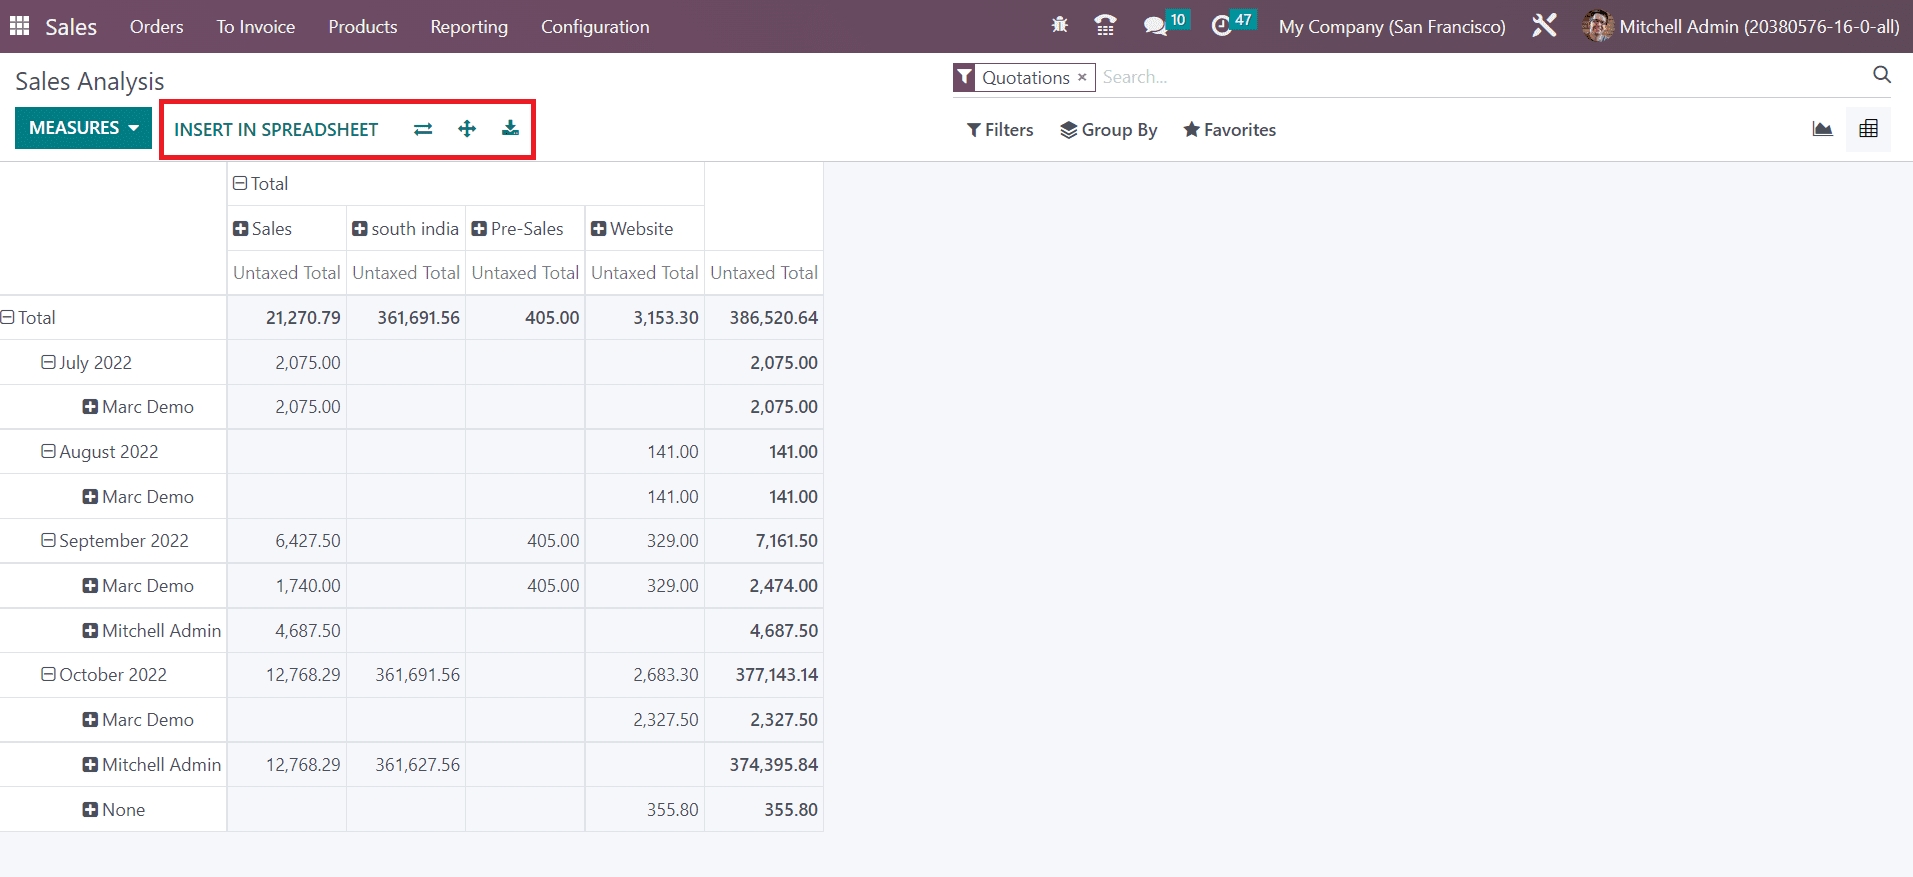Open the MEASURES dropdown

pyautogui.click(x=83, y=128)
